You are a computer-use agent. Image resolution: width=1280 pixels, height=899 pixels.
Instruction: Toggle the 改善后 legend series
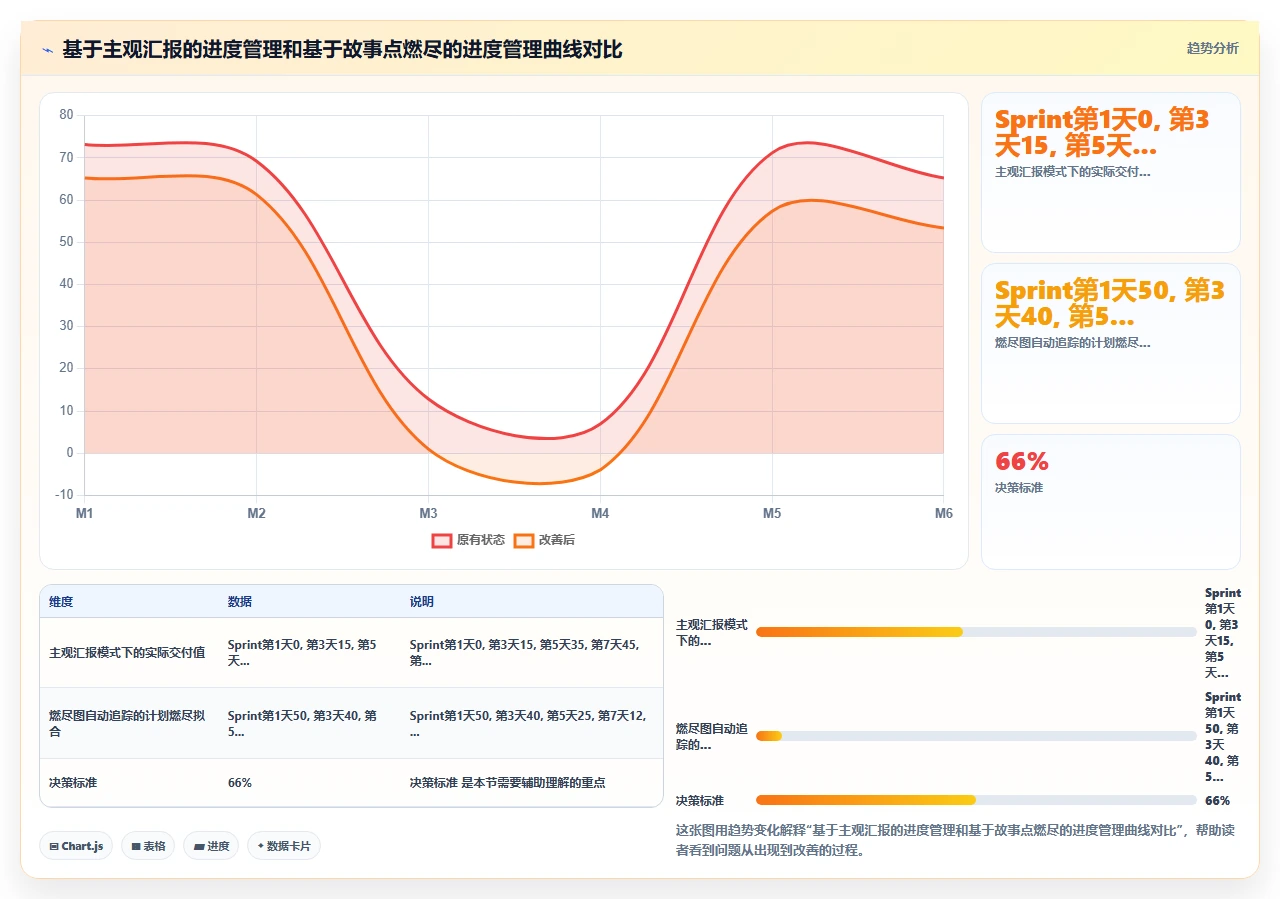click(544, 540)
